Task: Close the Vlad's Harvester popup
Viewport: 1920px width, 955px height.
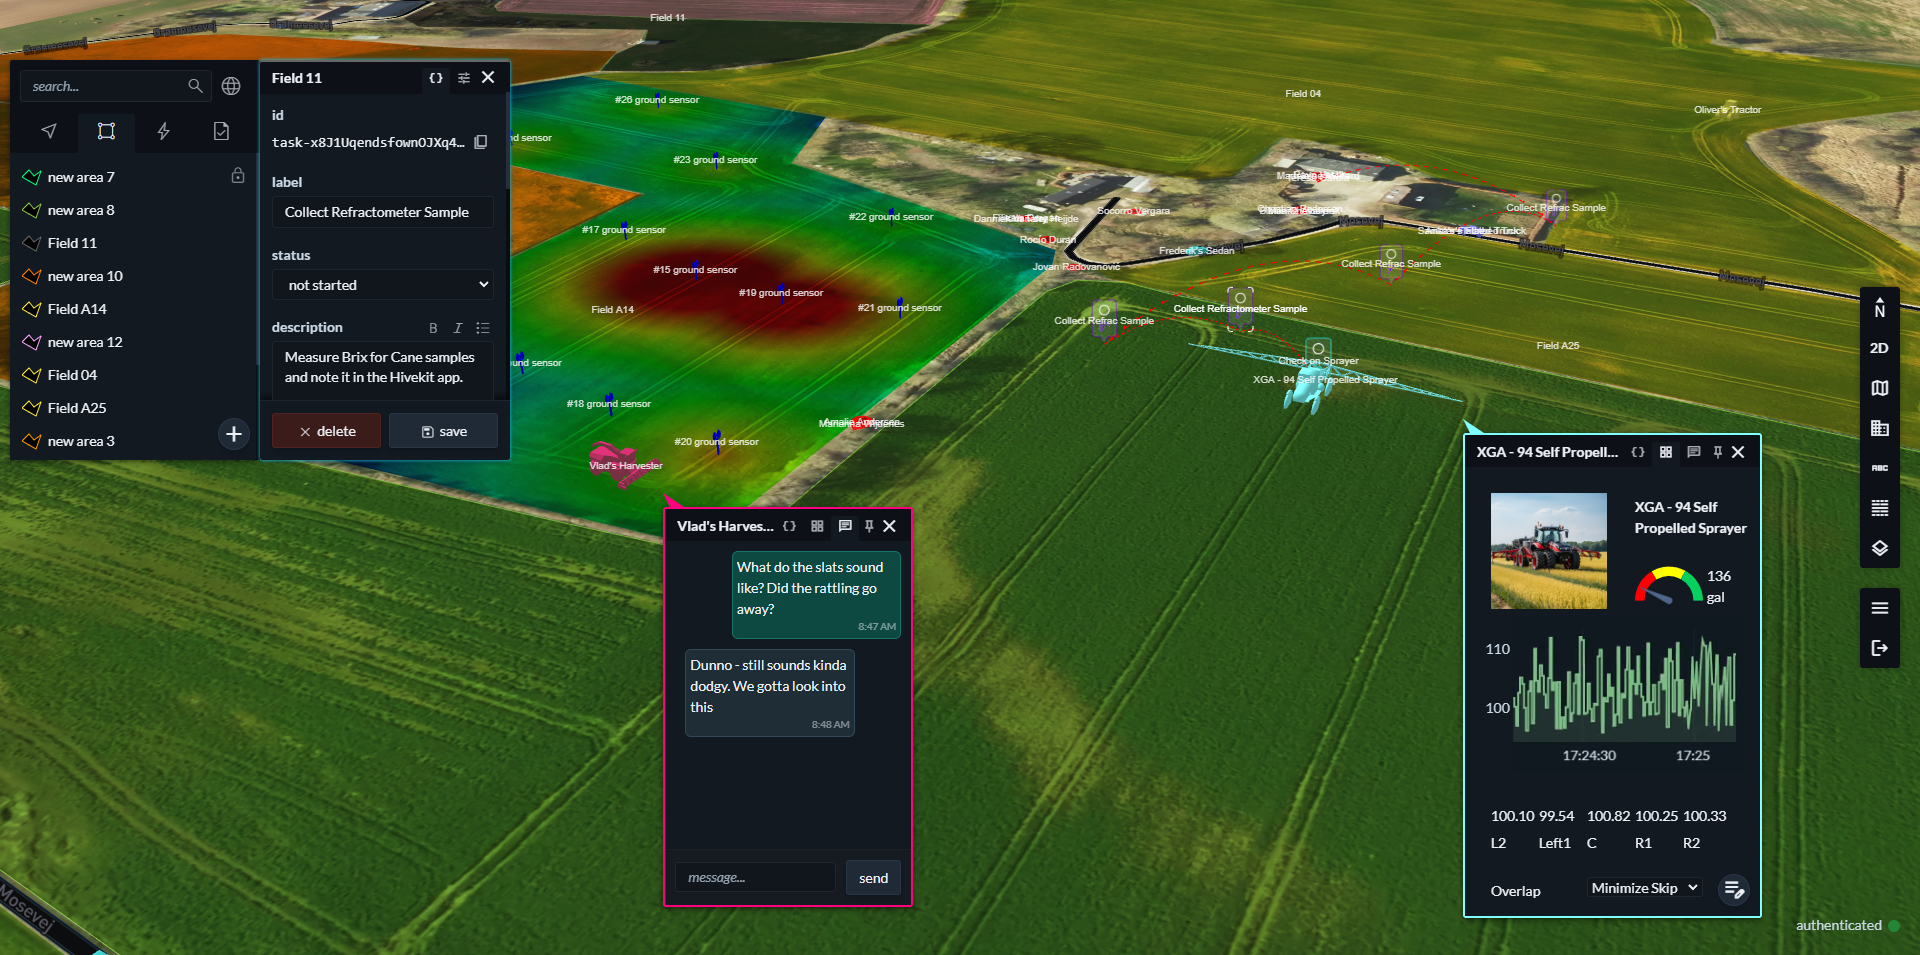Action: 889,526
